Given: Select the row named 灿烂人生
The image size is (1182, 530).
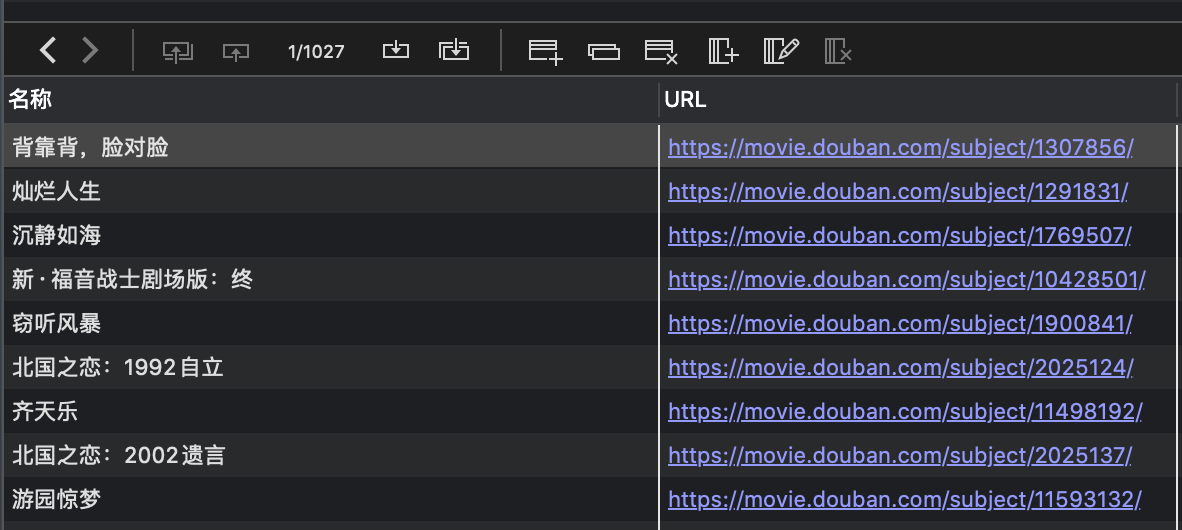Looking at the screenshot, I should [57, 191].
